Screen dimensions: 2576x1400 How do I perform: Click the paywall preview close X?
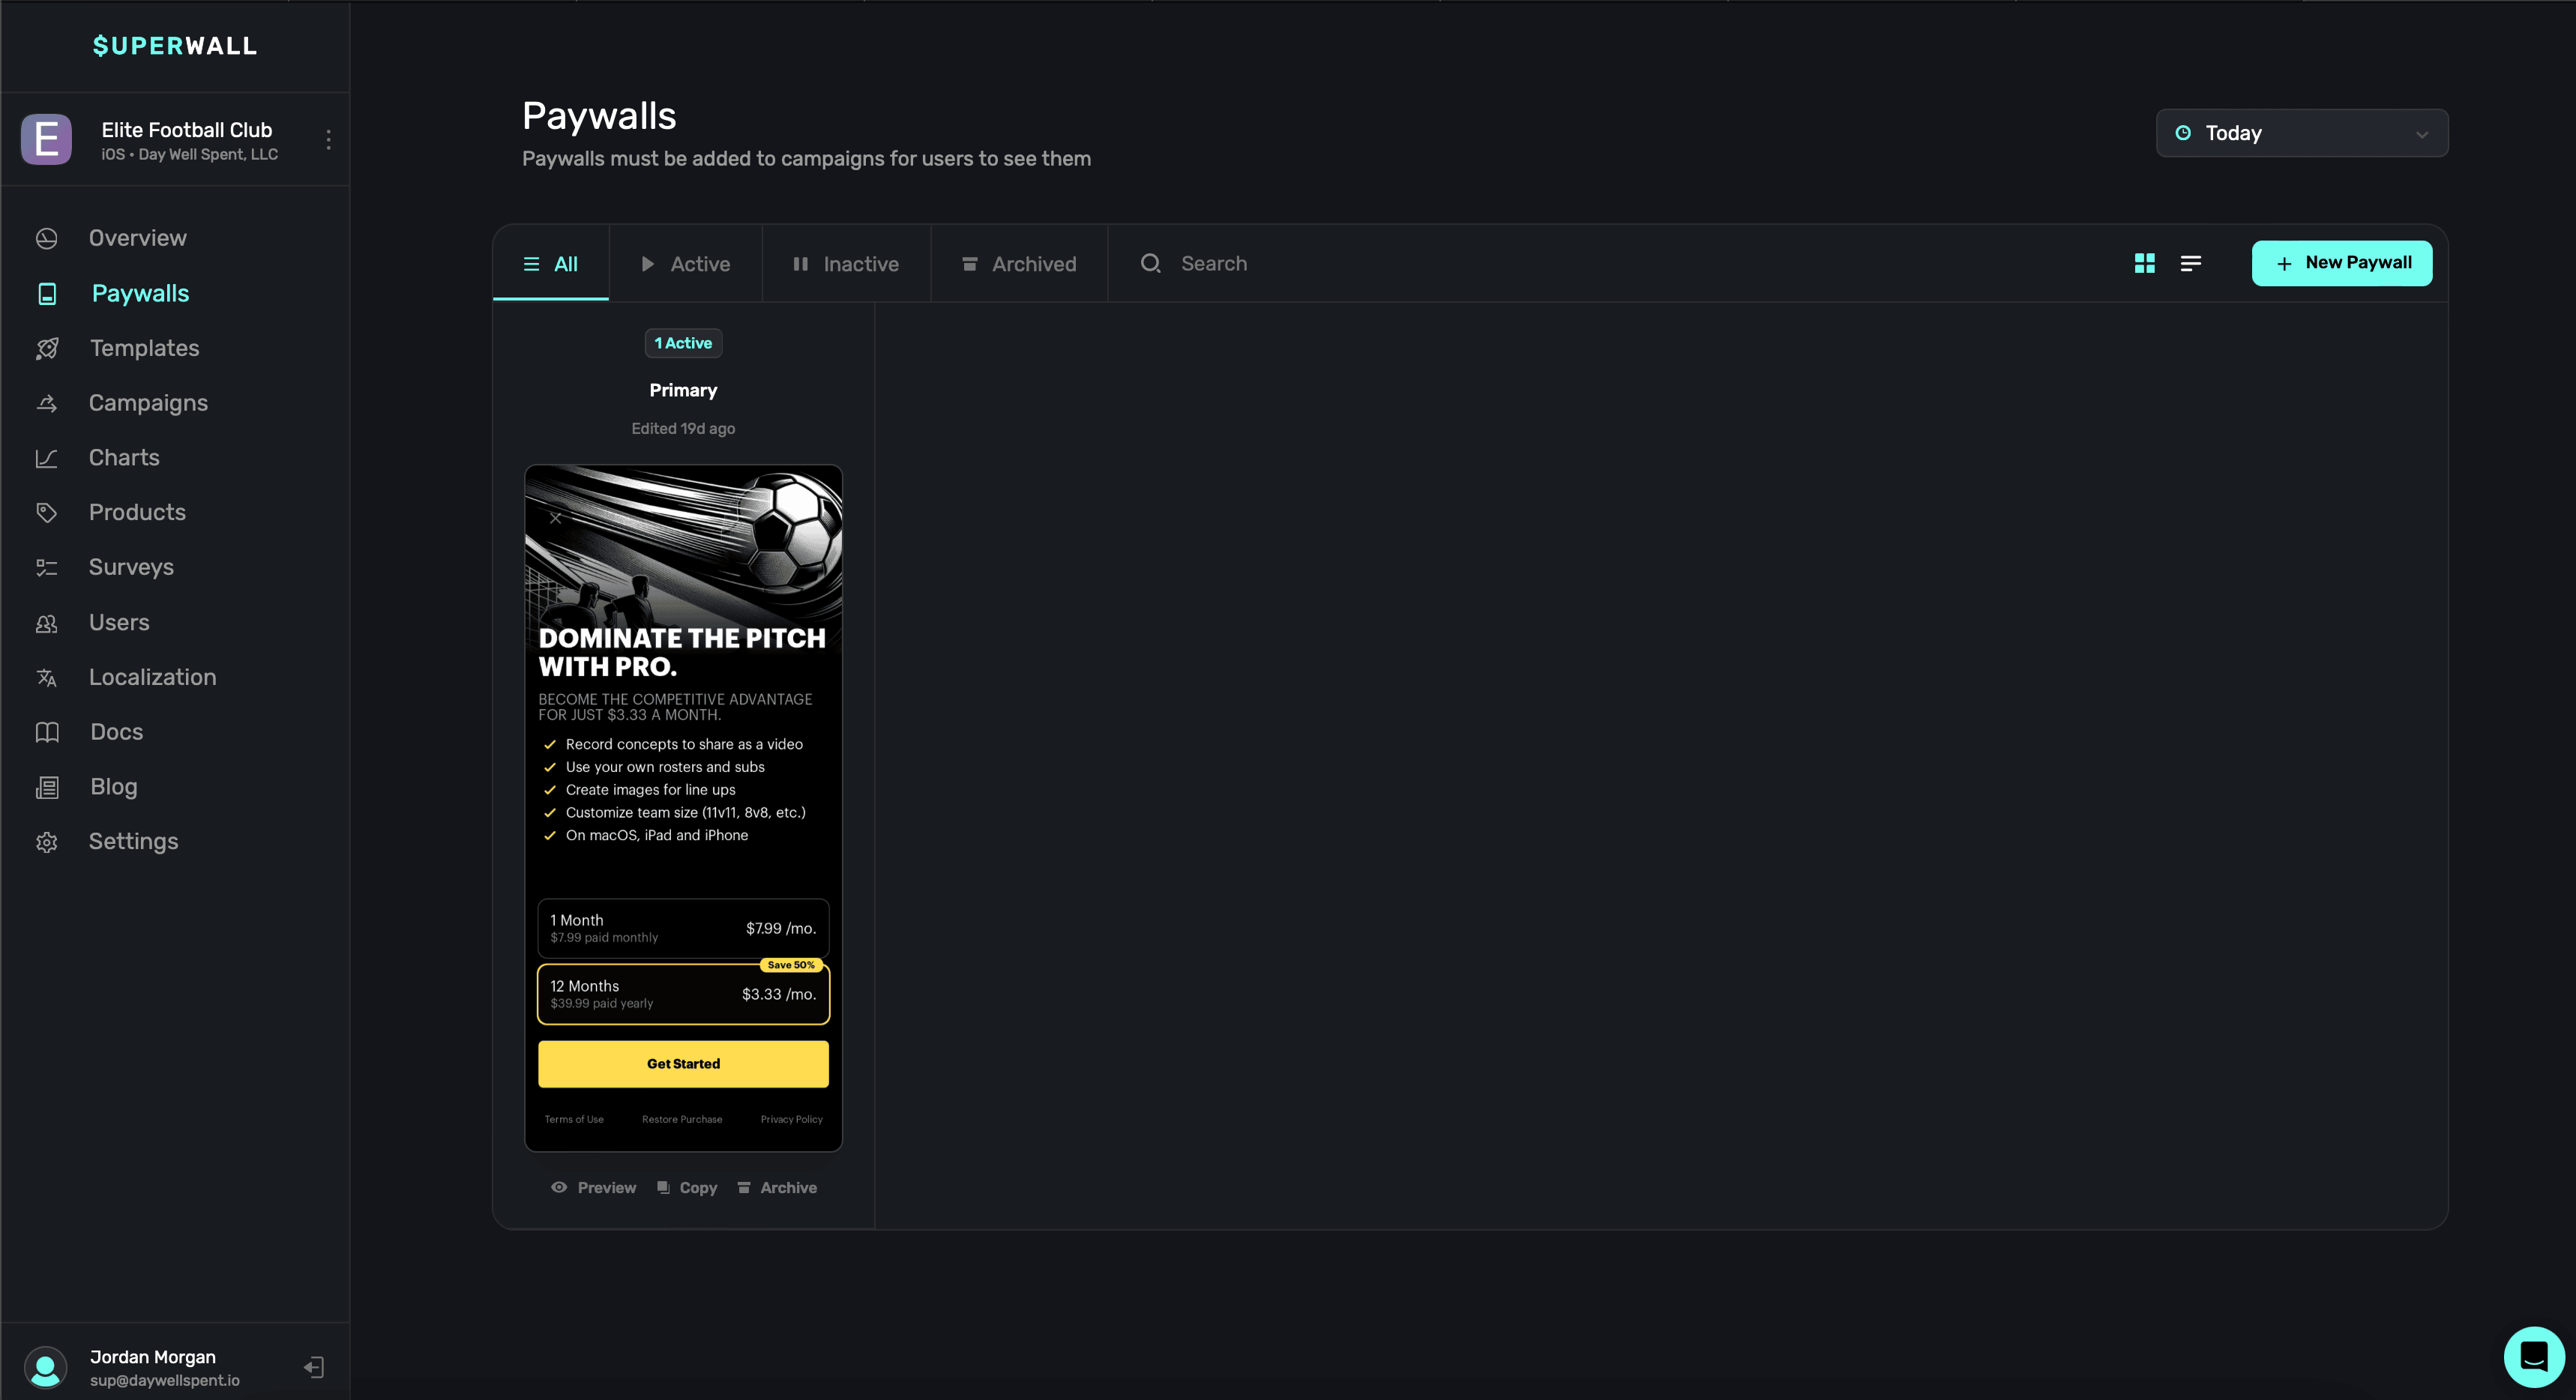coord(555,517)
